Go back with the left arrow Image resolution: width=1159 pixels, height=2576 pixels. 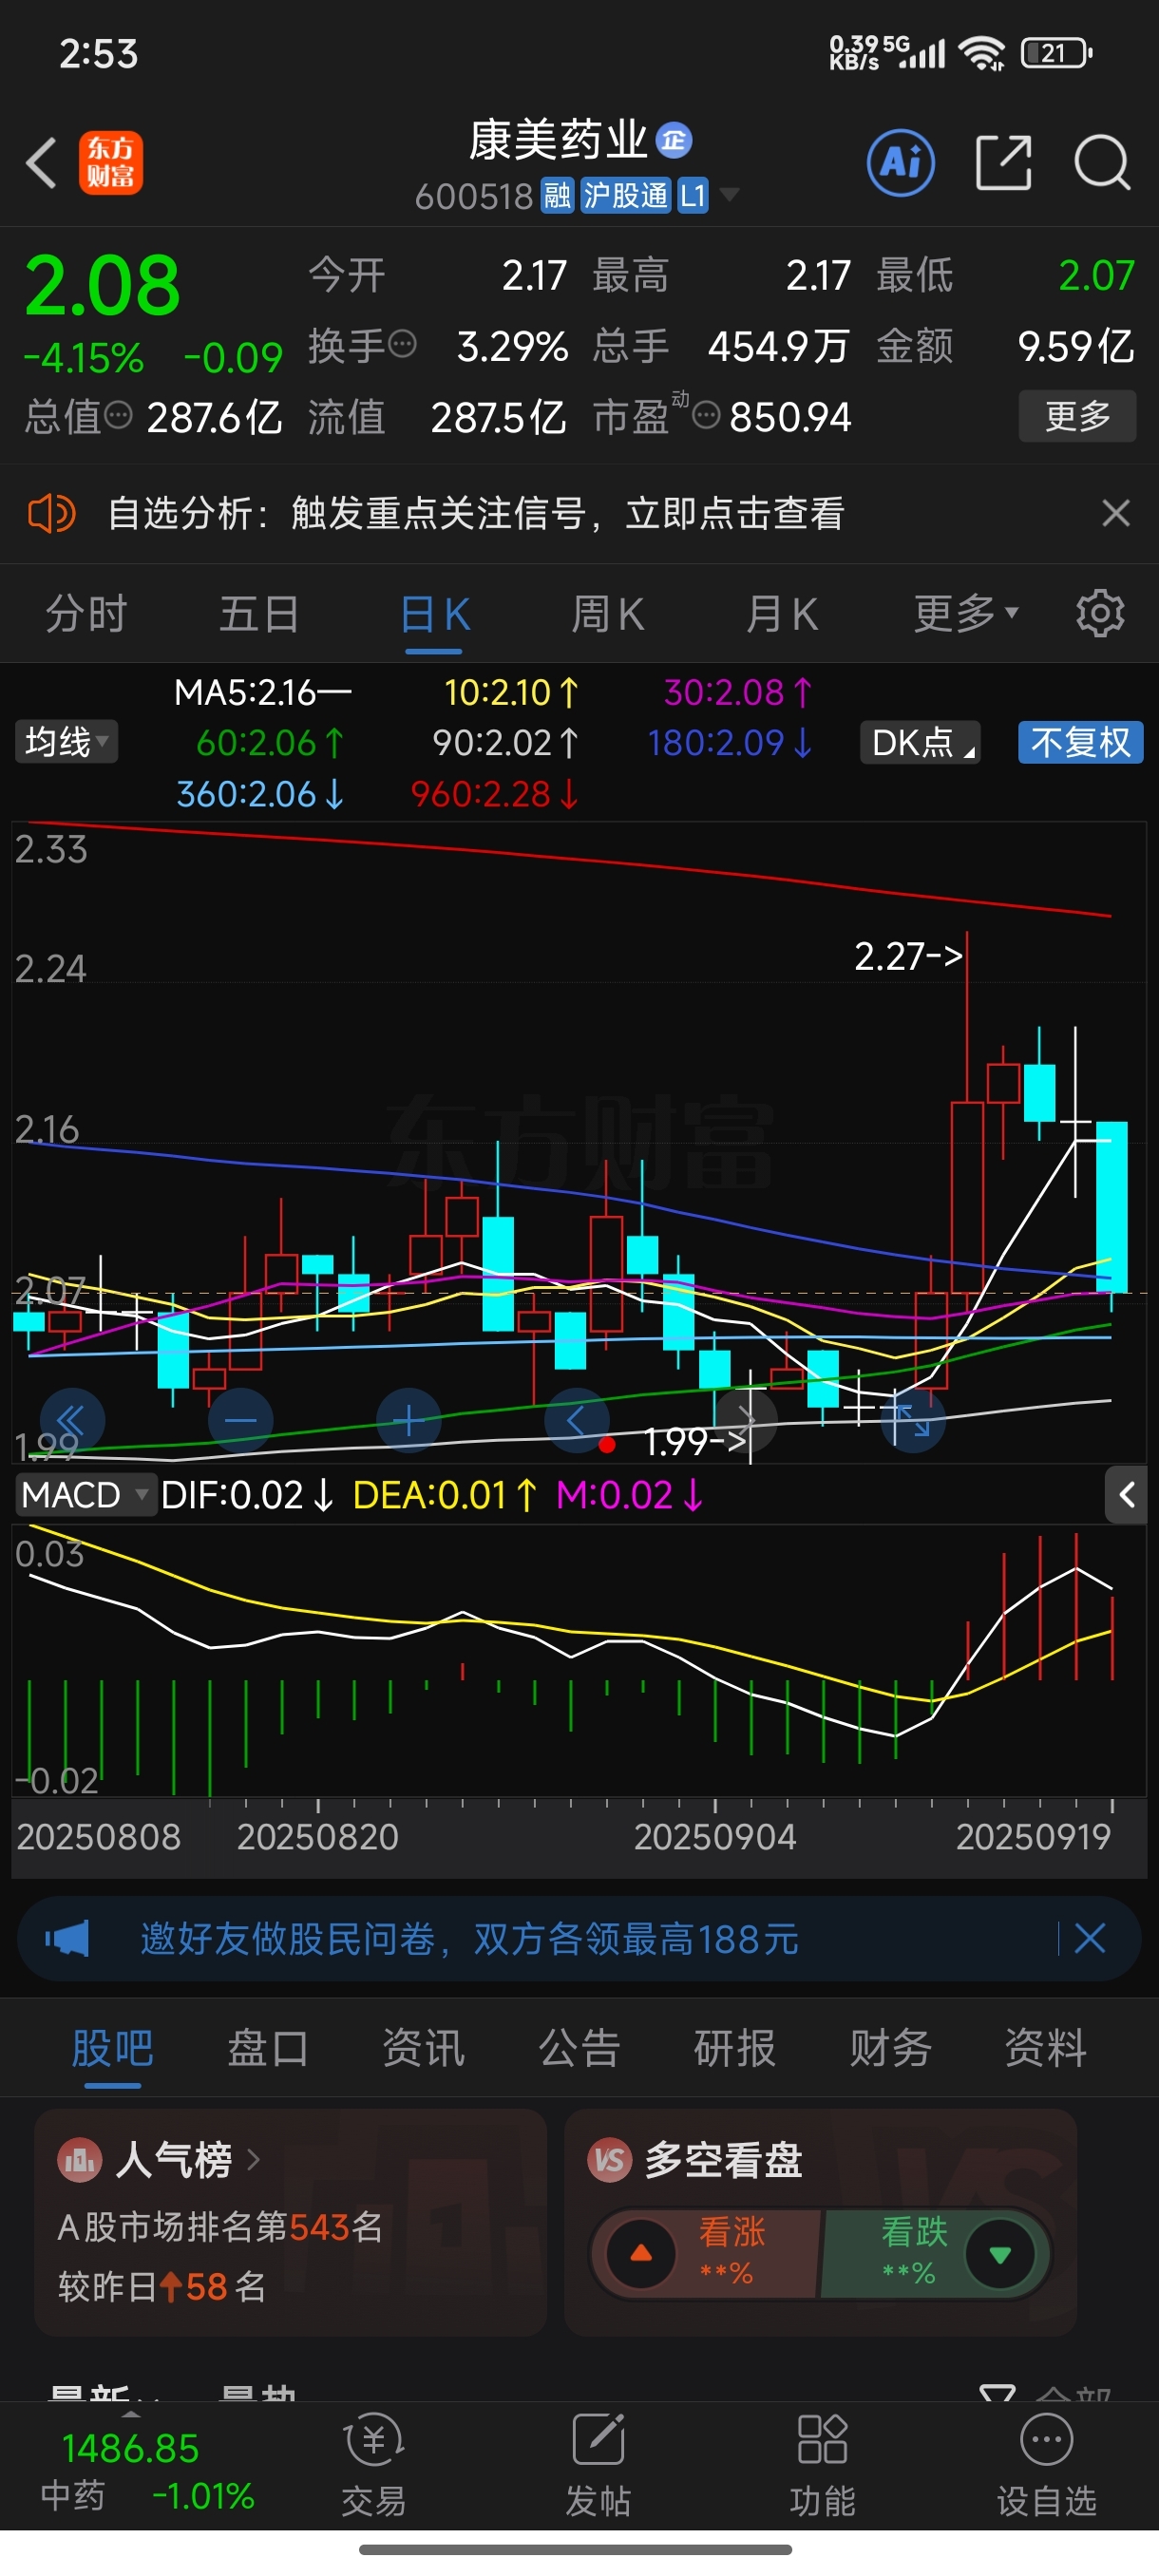41,162
